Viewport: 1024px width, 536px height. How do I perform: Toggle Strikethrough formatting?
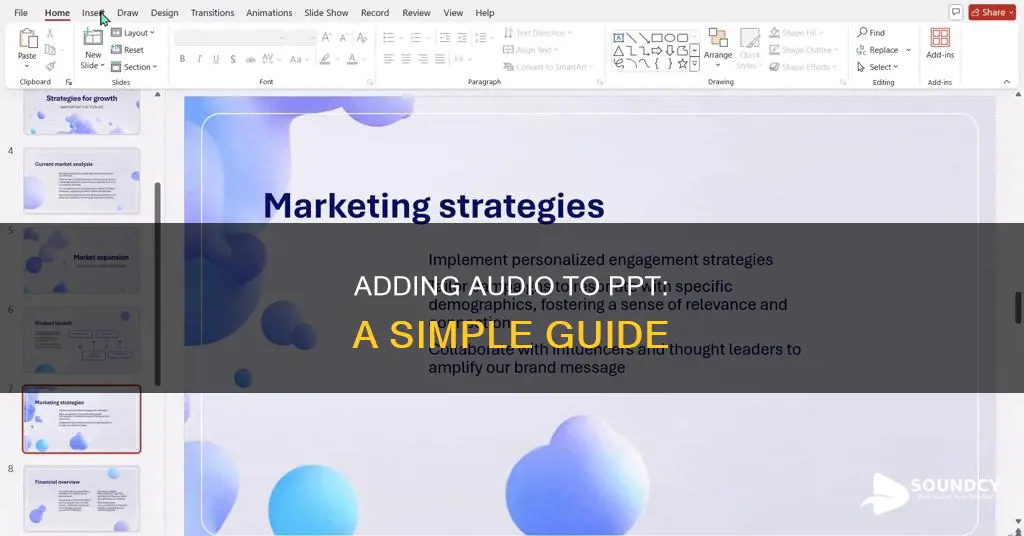pos(250,59)
